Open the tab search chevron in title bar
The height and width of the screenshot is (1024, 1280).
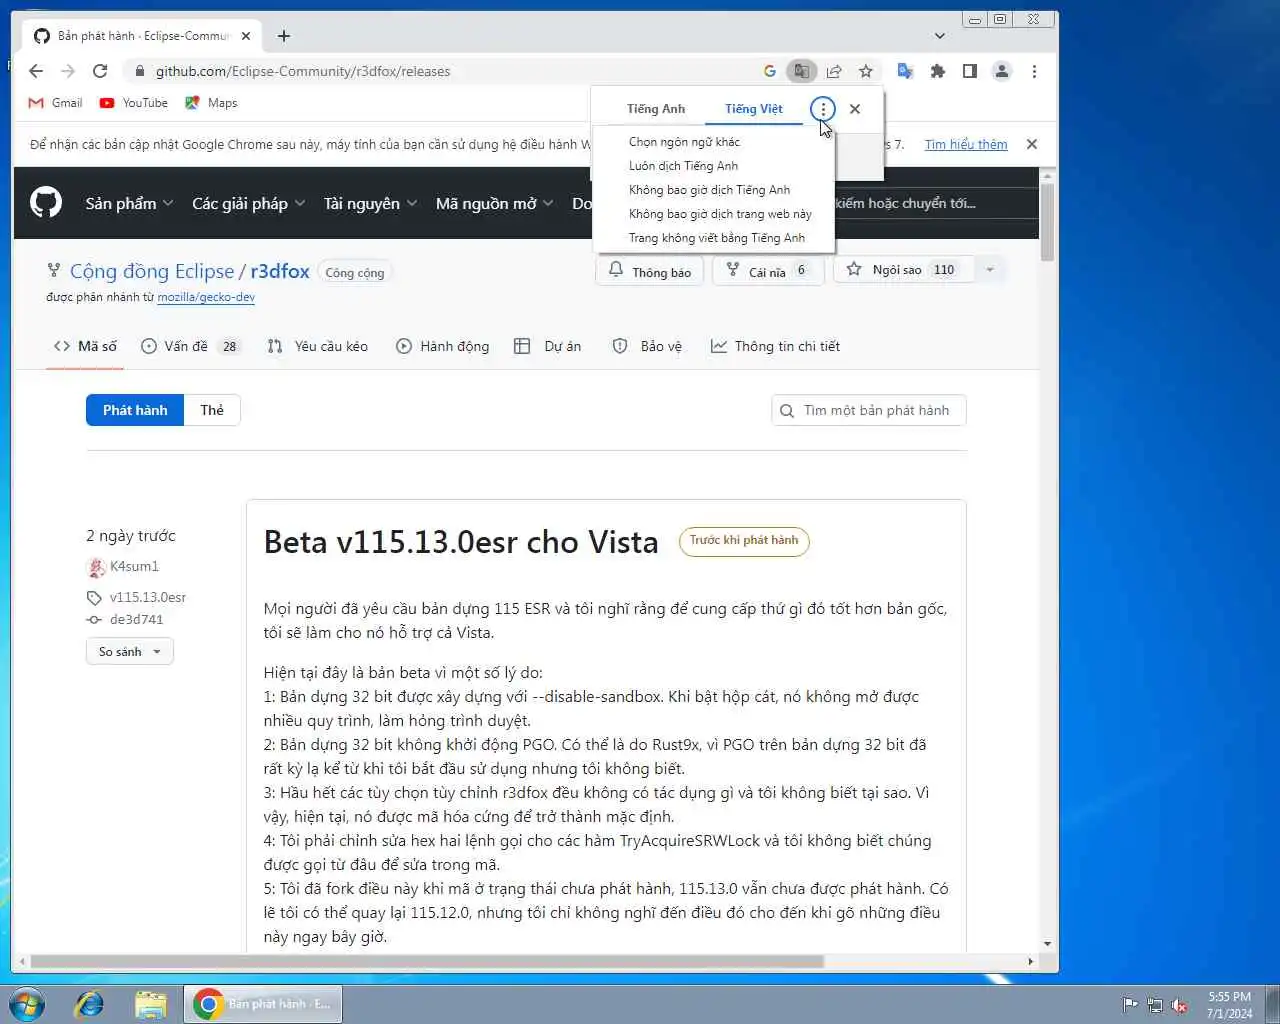939,36
